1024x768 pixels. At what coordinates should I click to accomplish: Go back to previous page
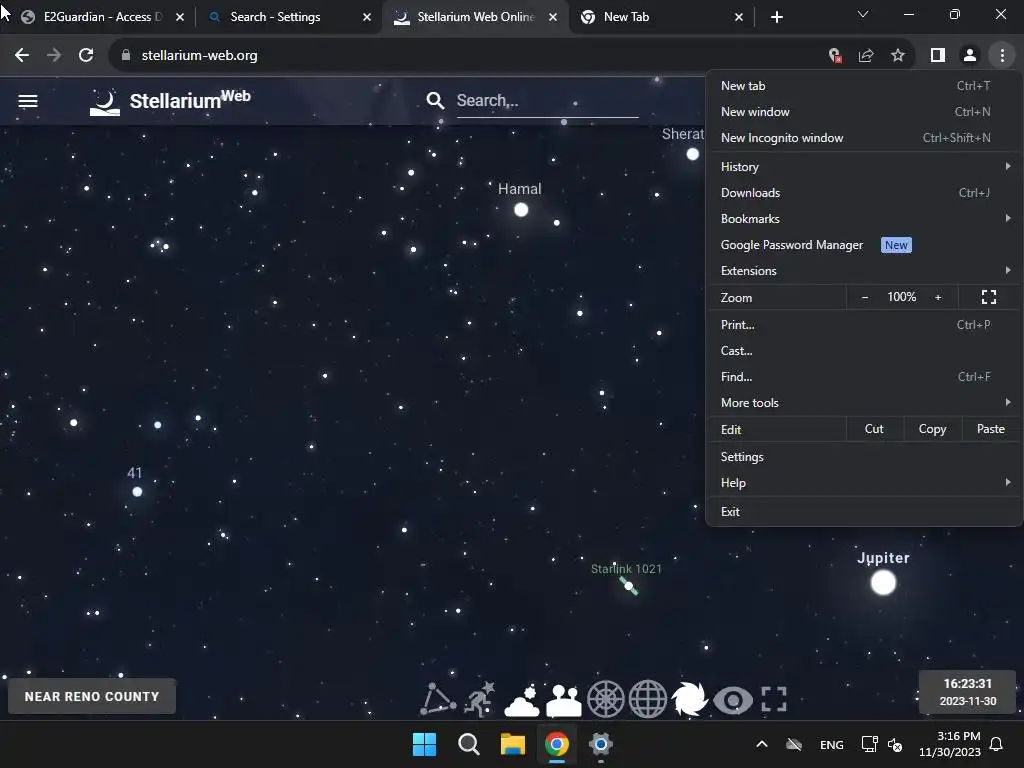click(22, 56)
